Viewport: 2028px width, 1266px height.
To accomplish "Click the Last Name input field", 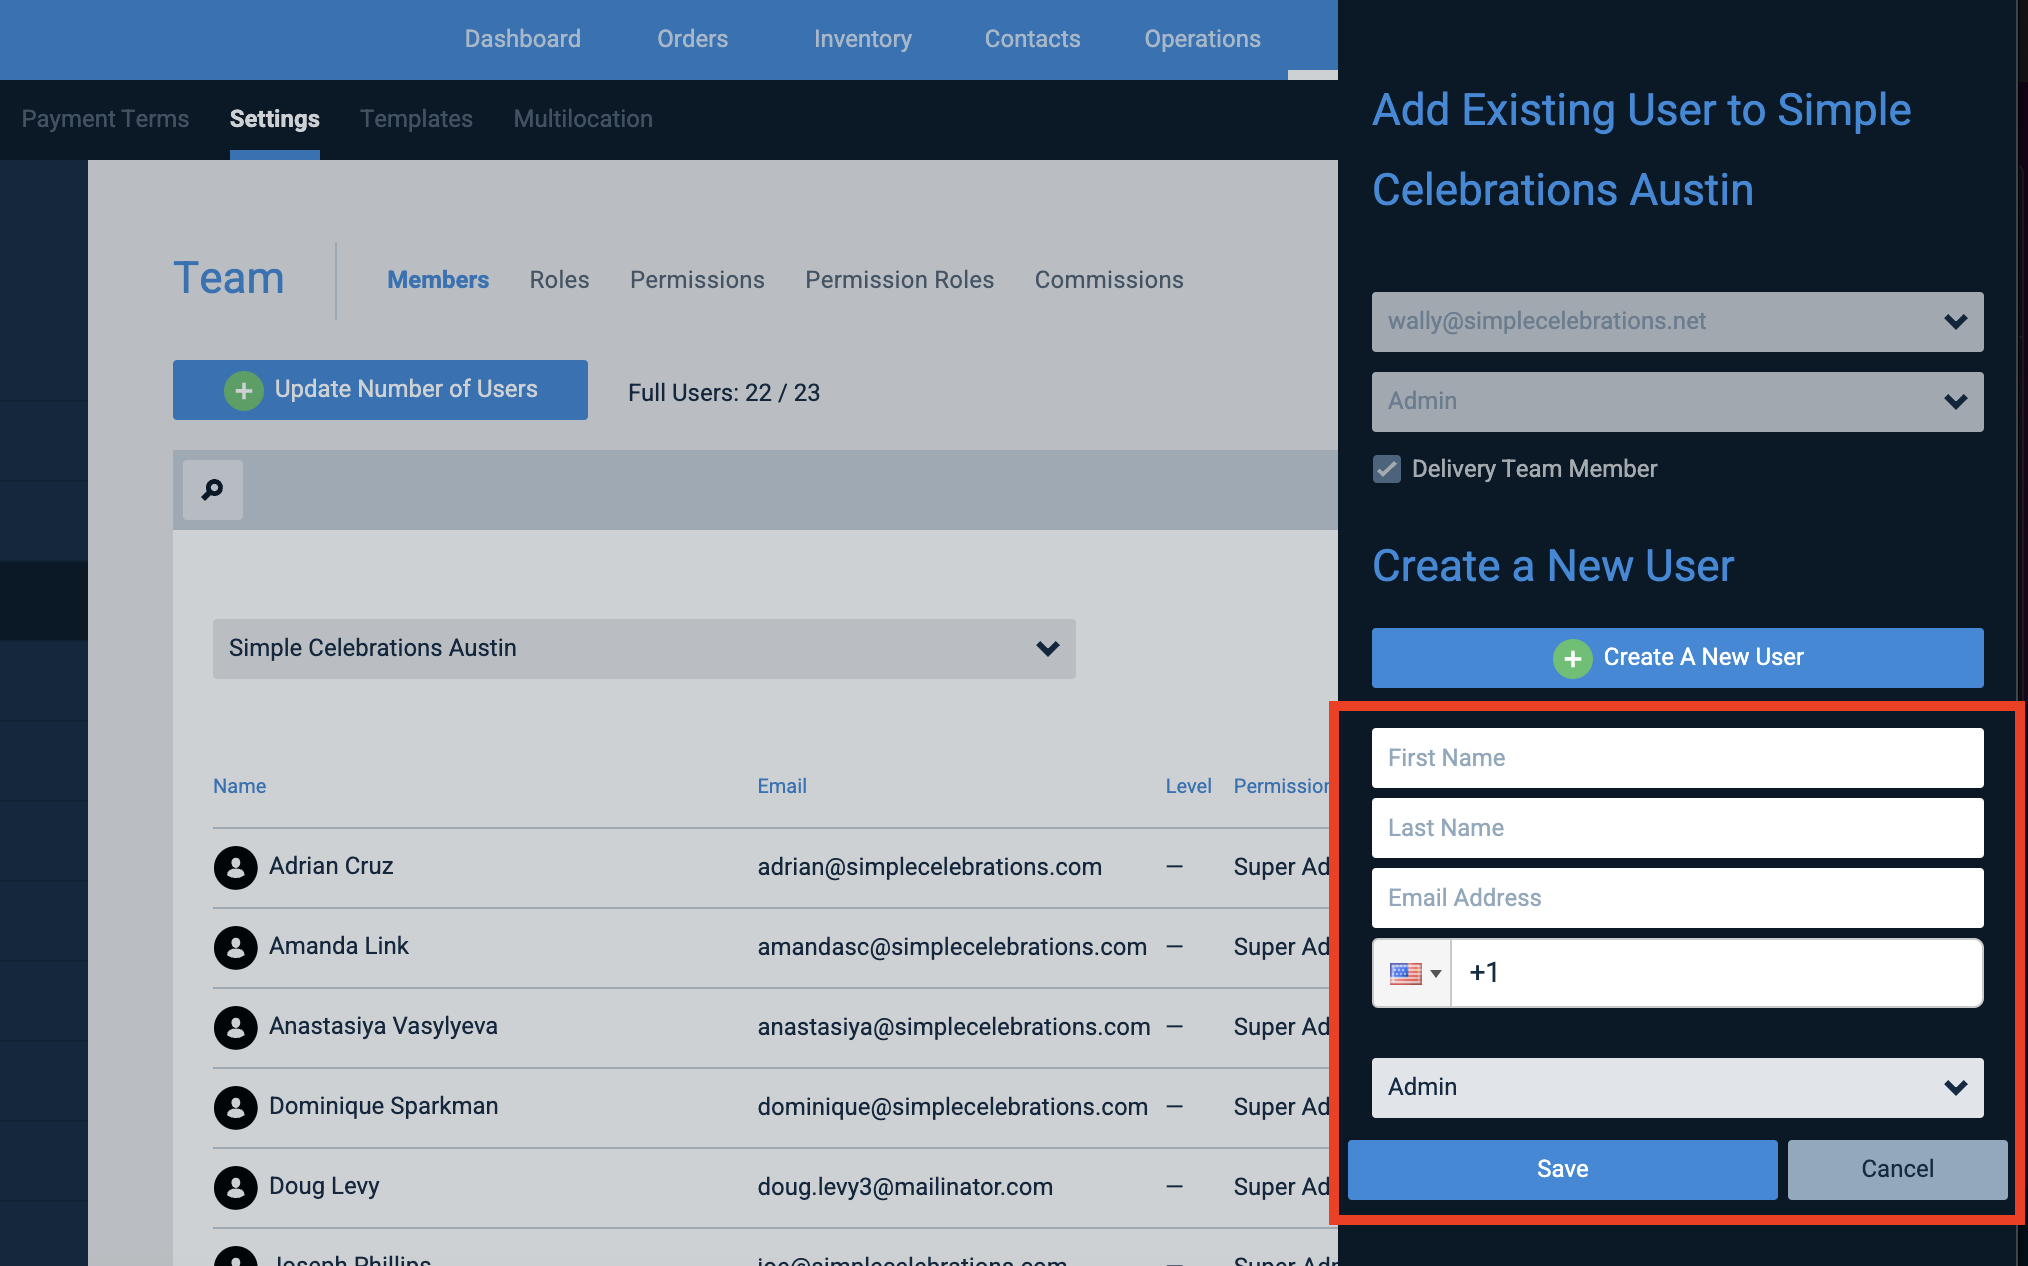I will point(1677,828).
